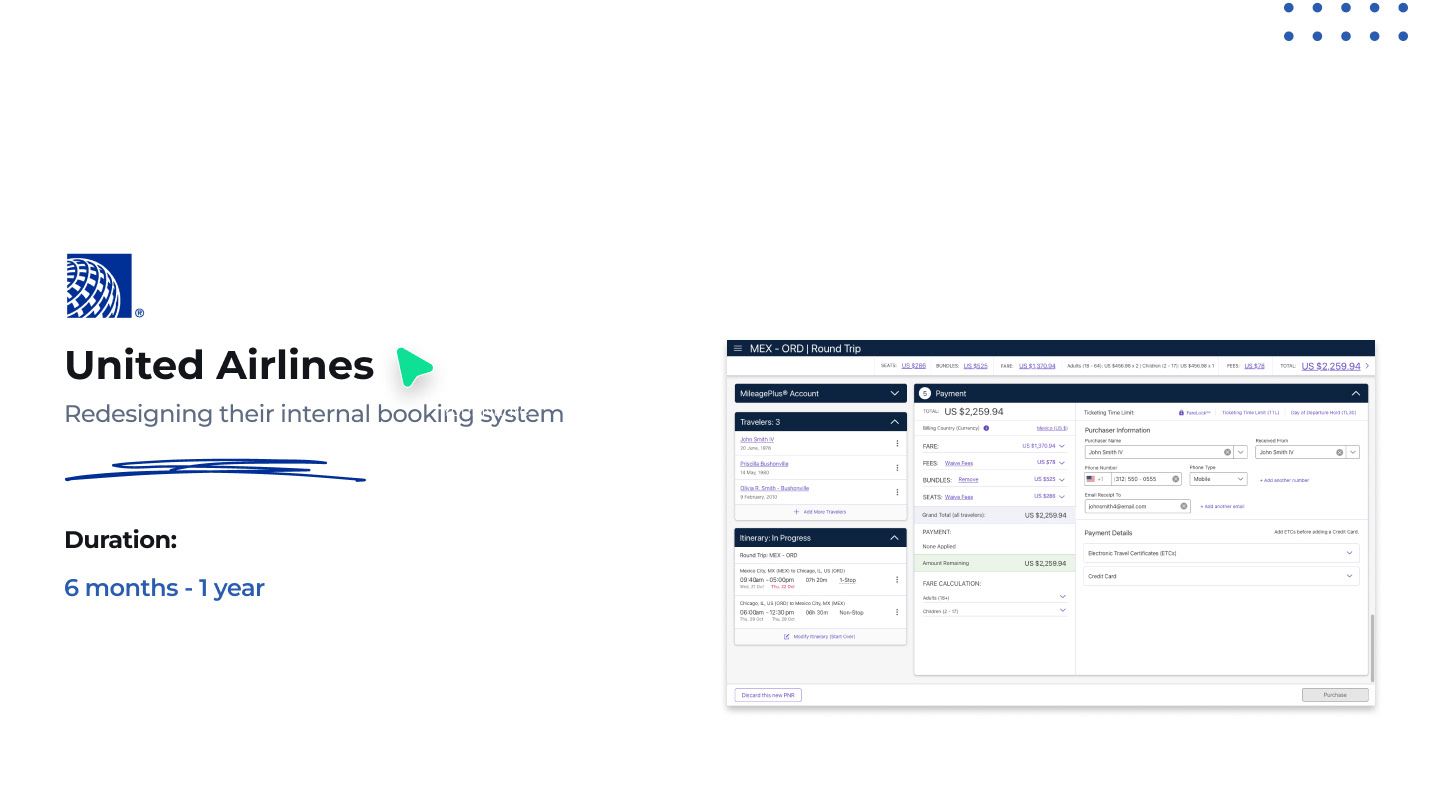This screenshot has height=811, width=1439.
Task: Click the Mexico (US $) billing currency link
Action: tap(1052, 428)
